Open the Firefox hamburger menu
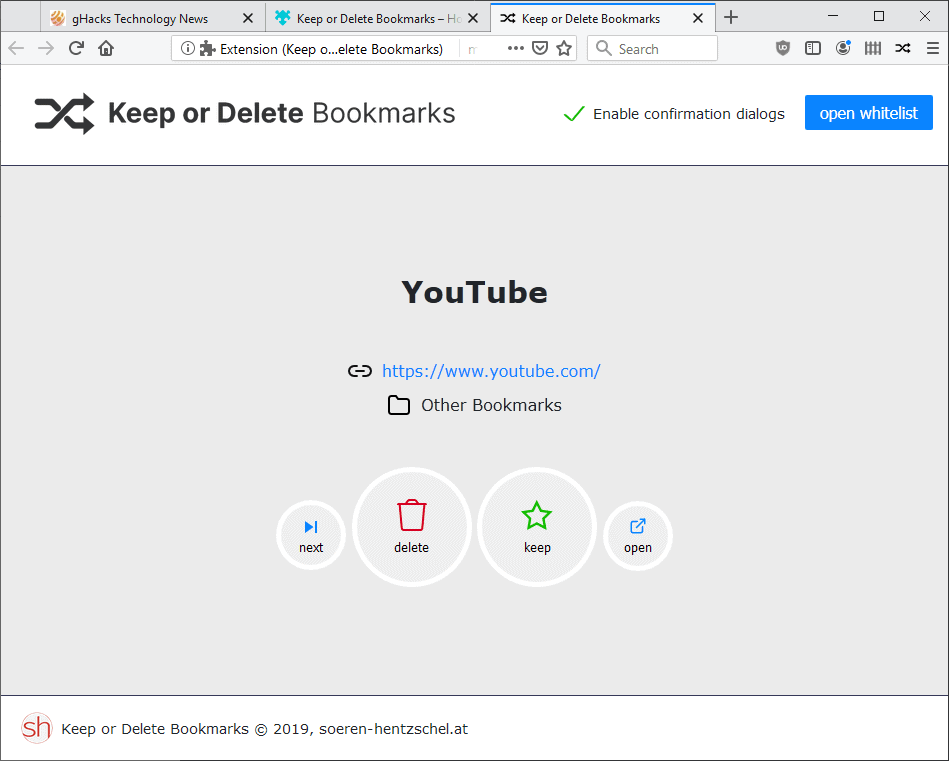 [933, 48]
